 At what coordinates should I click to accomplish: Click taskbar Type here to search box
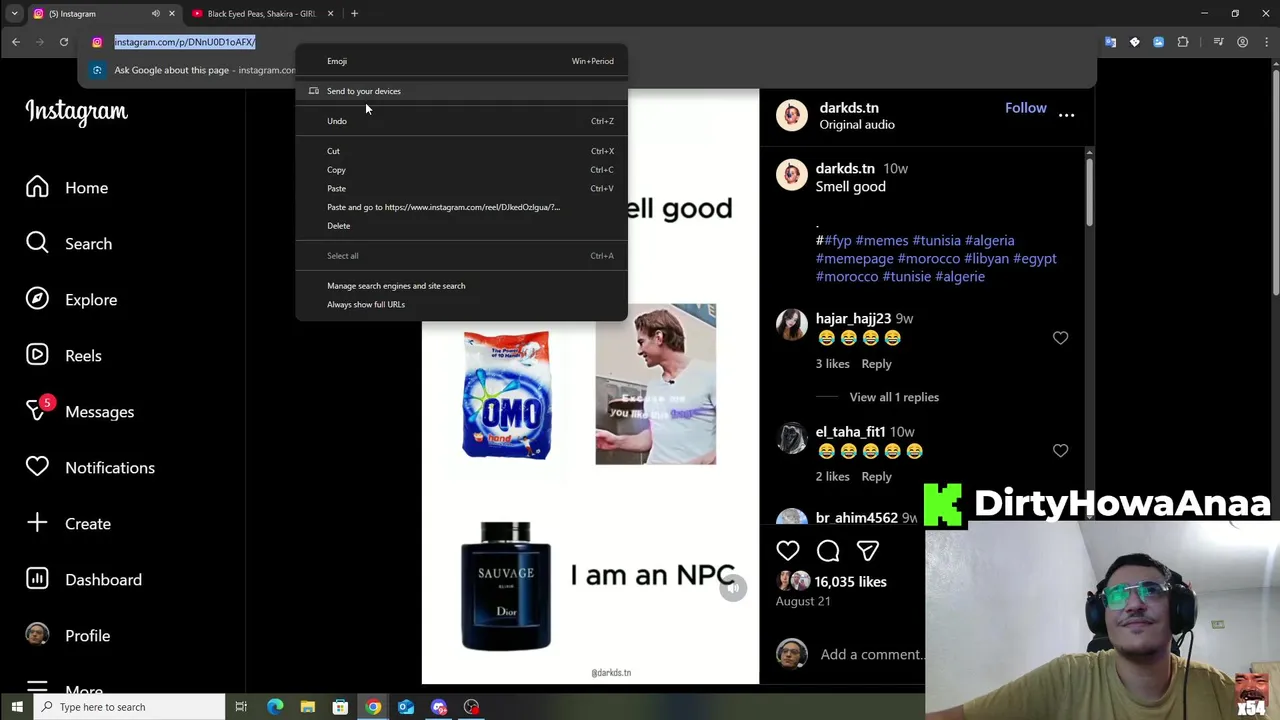click(x=130, y=707)
